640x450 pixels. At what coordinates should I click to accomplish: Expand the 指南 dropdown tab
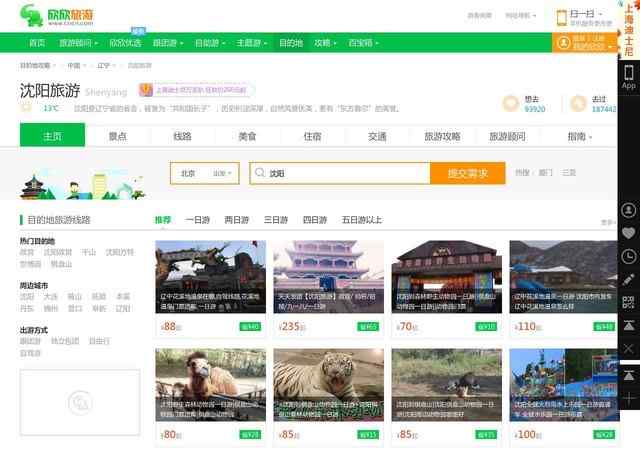coord(580,136)
